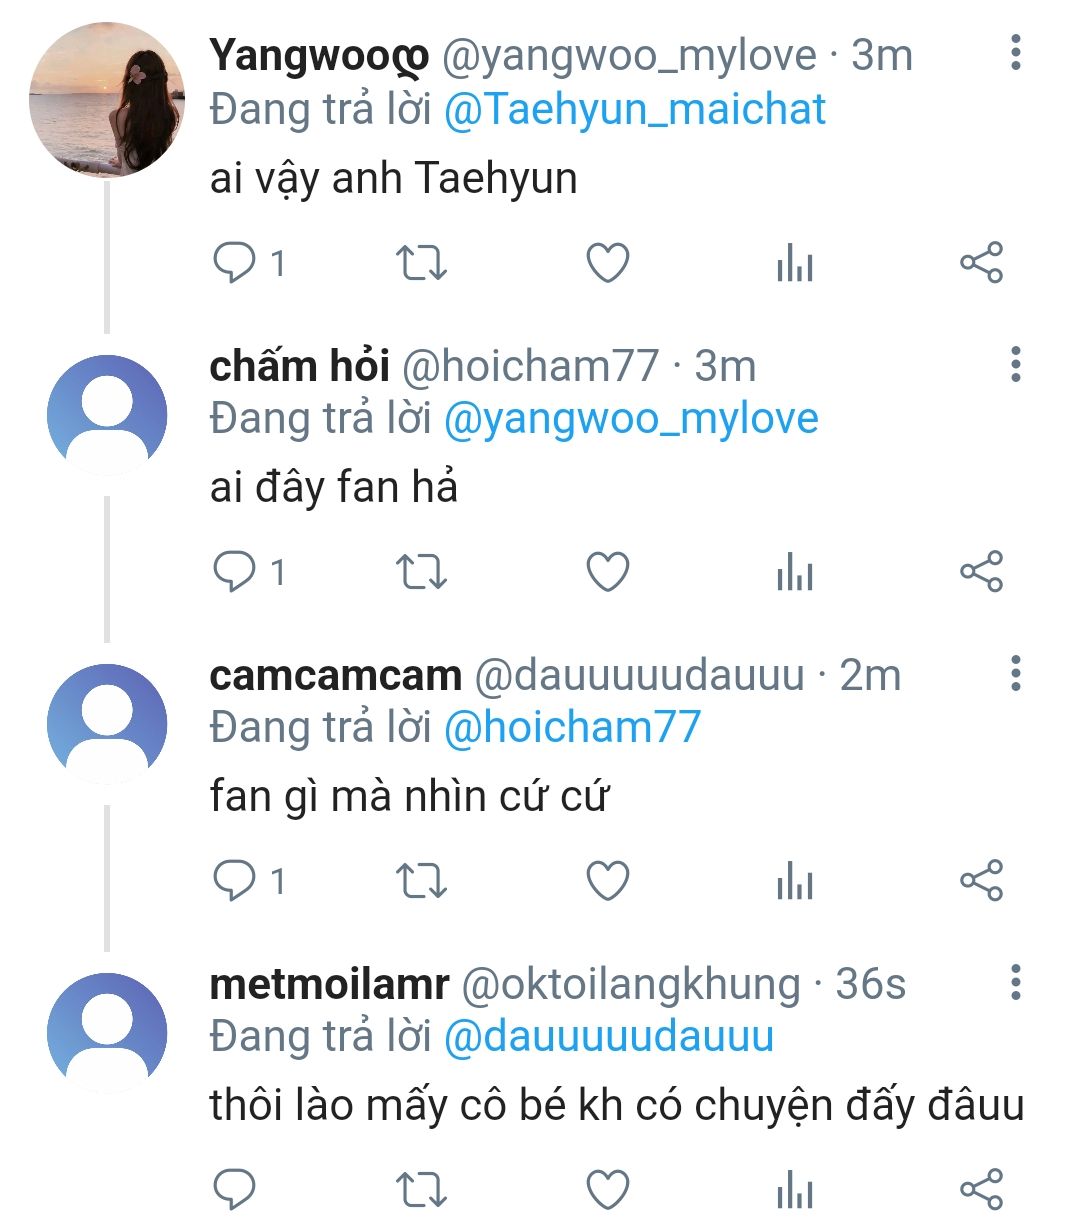Like the camcamcam reply

(x=607, y=881)
